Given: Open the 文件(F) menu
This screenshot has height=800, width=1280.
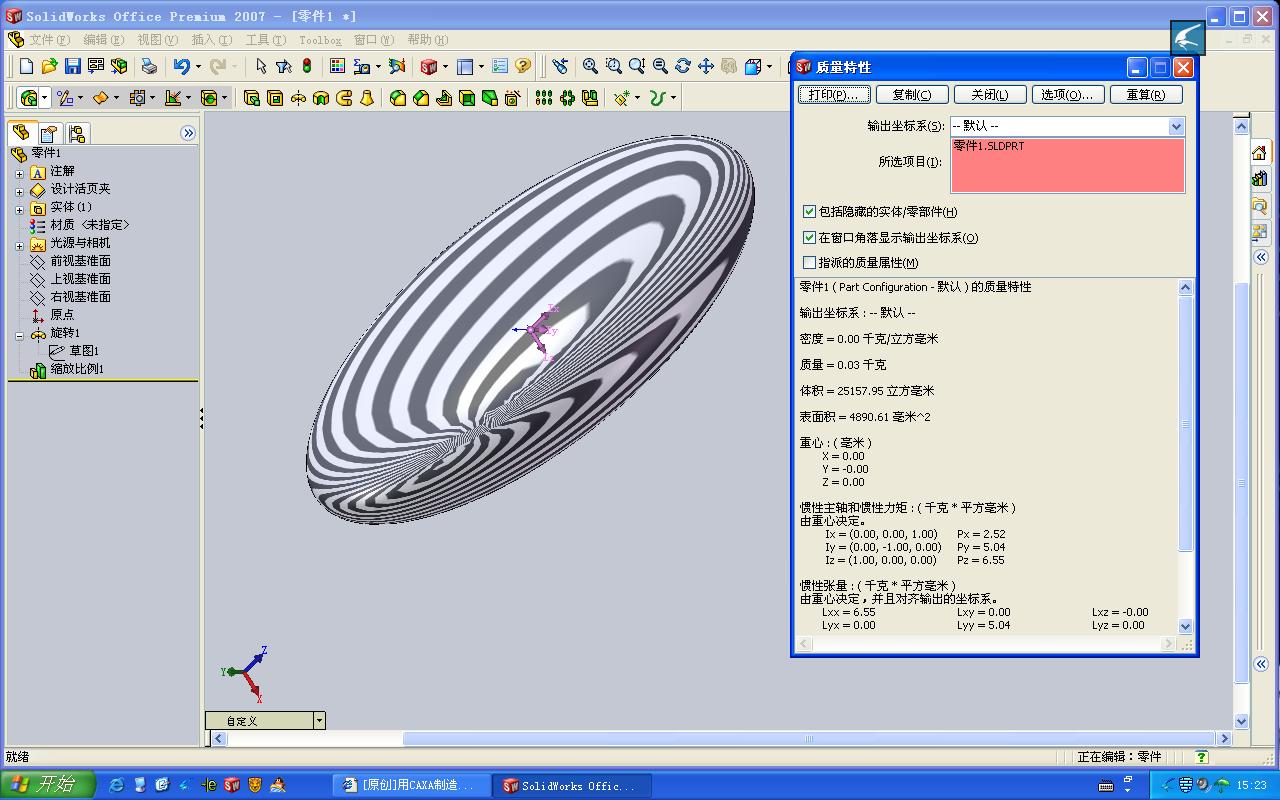Looking at the screenshot, I should pos(49,40).
